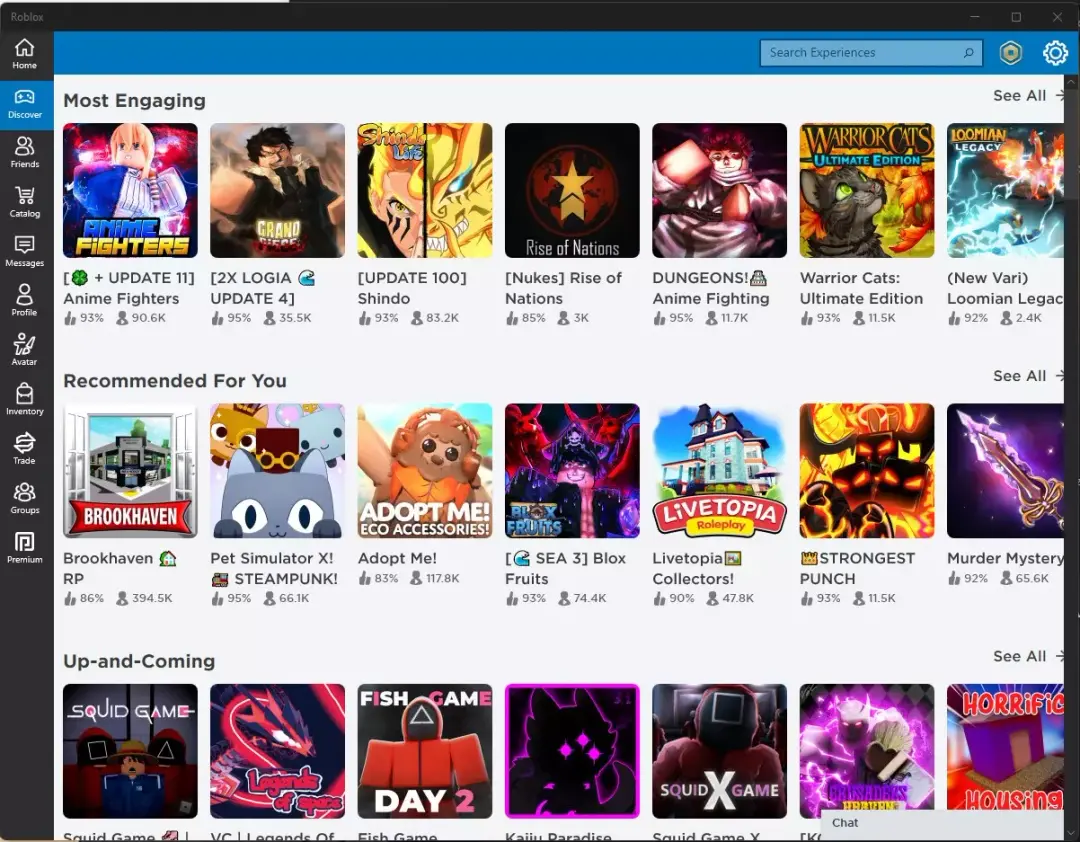Open the Rise of Nations thumbnail
This screenshot has height=842, width=1080.
click(572, 191)
